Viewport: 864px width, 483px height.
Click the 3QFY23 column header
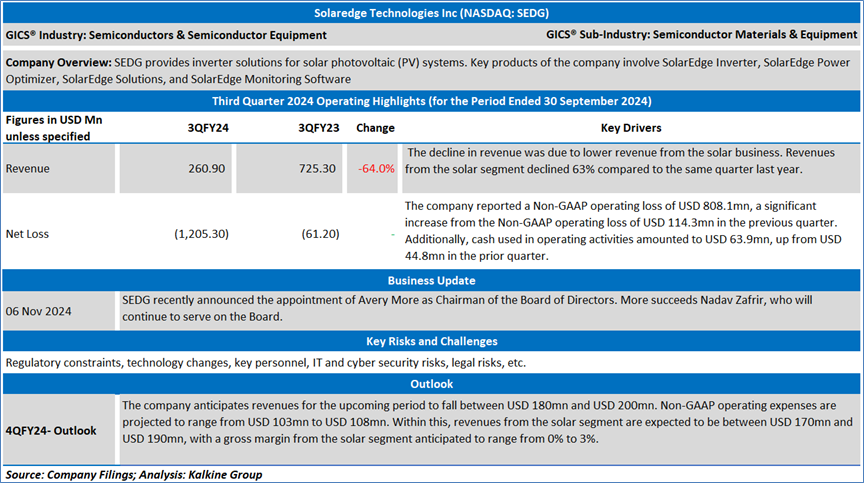tap(318, 128)
